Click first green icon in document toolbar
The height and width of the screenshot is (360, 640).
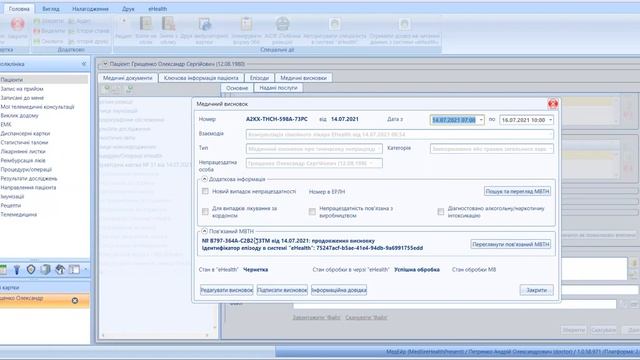click(107, 88)
